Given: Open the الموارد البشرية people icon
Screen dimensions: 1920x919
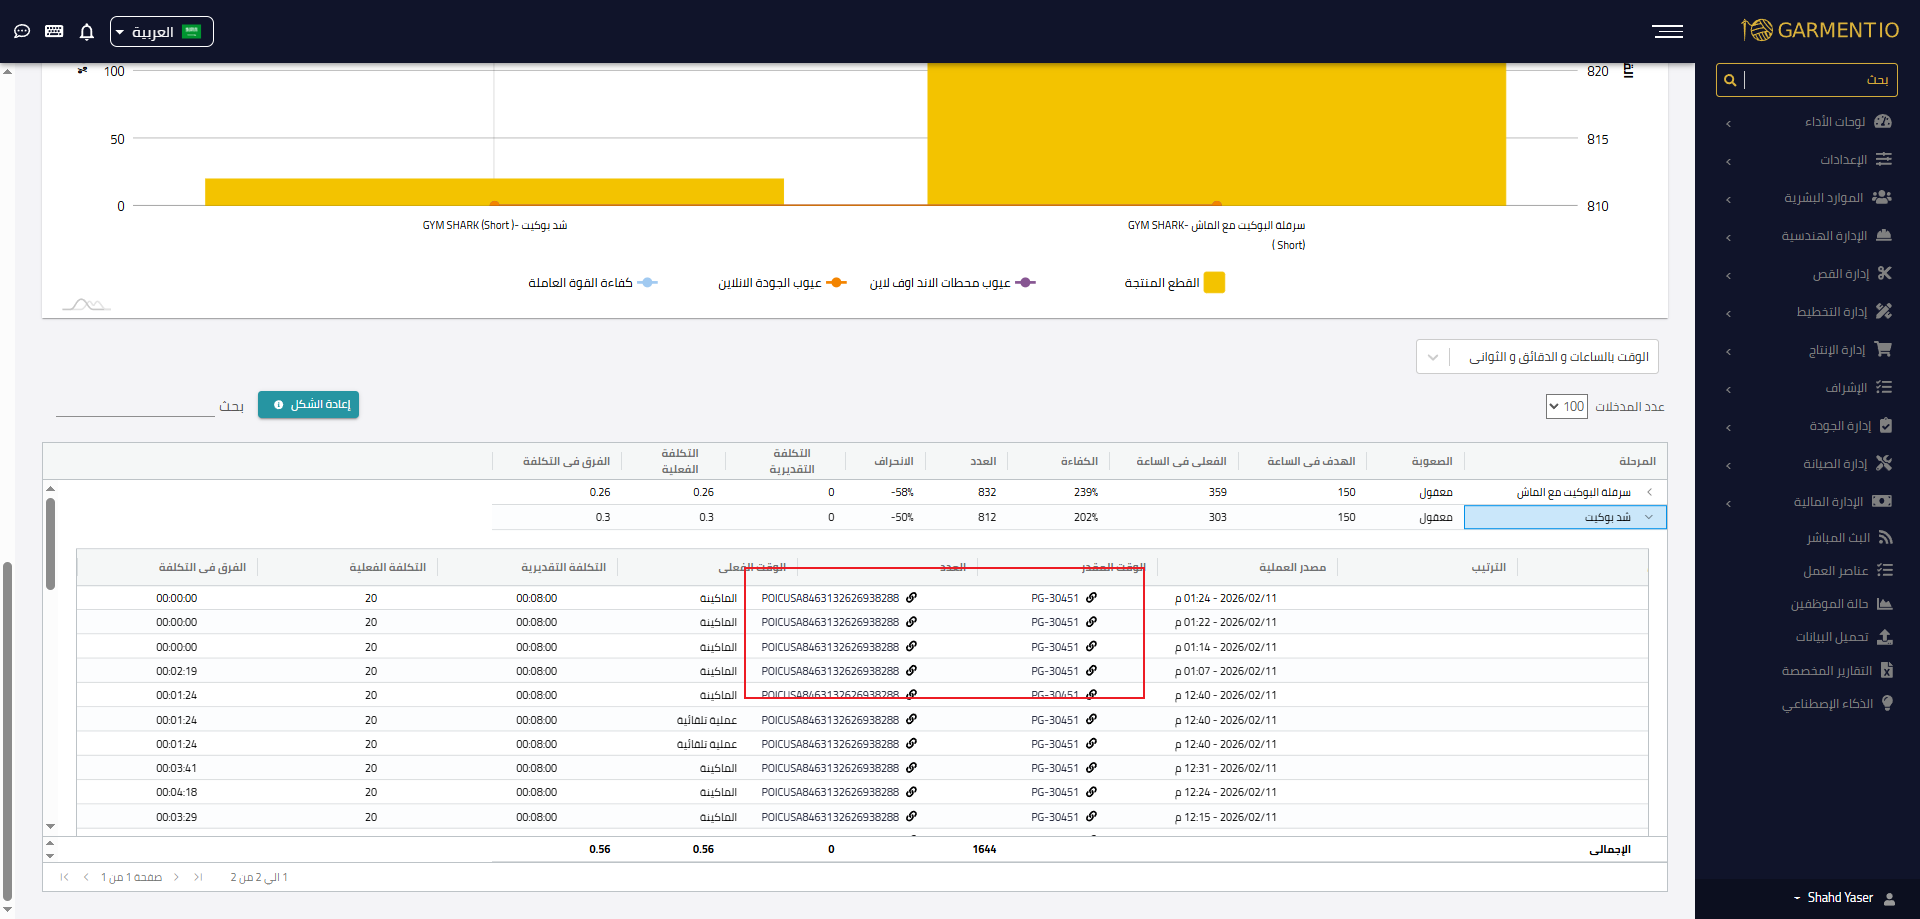Looking at the screenshot, I should (1882, 198).
